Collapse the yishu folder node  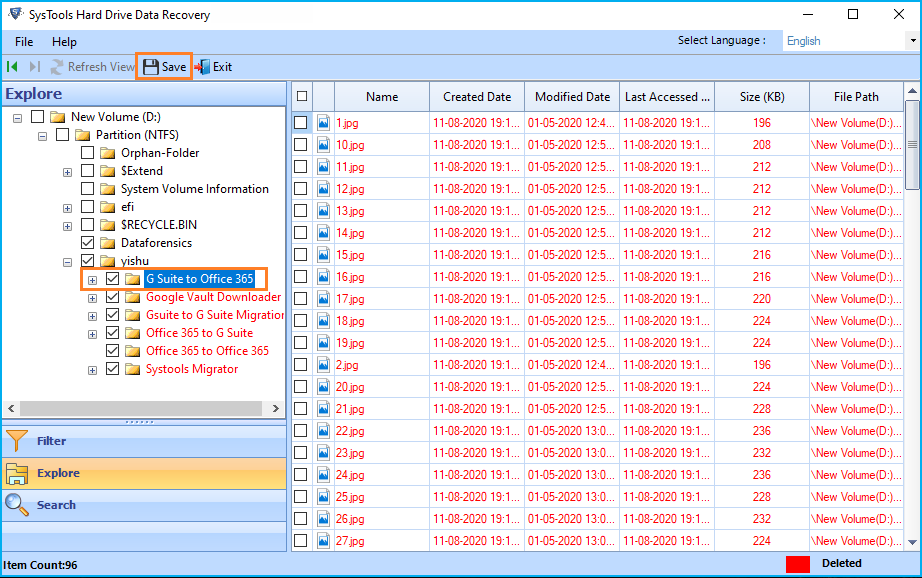[68, 262]
